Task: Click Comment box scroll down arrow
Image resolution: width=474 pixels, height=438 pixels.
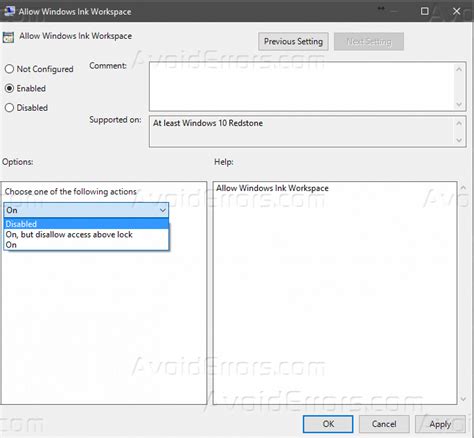Action: (459, 104)
